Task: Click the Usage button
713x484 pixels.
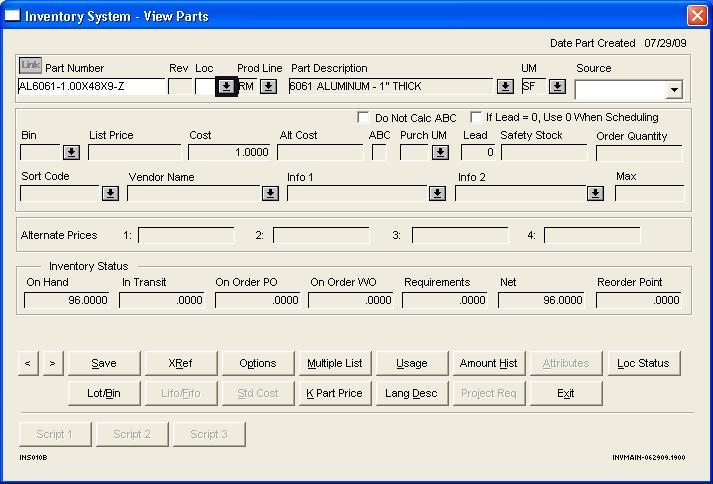Action: (412, 363)
